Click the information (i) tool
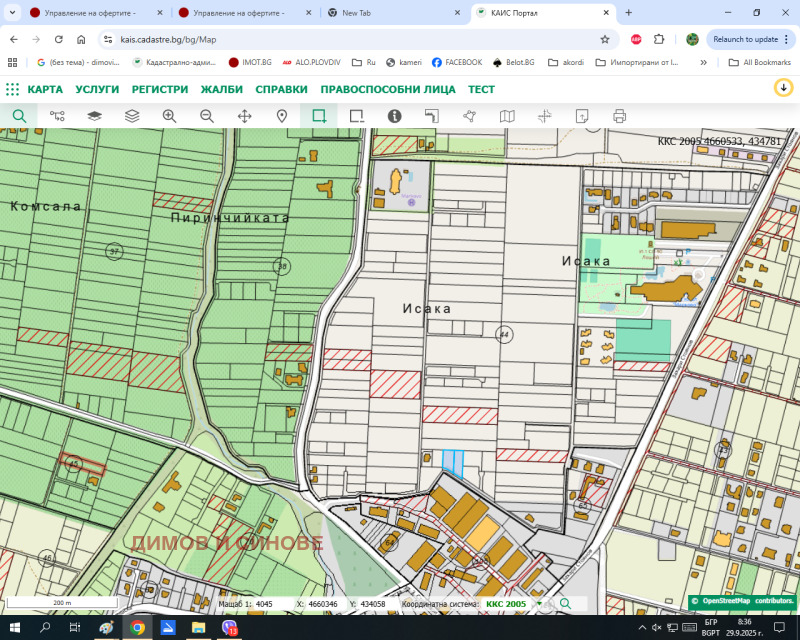 [x=394, y=116]
